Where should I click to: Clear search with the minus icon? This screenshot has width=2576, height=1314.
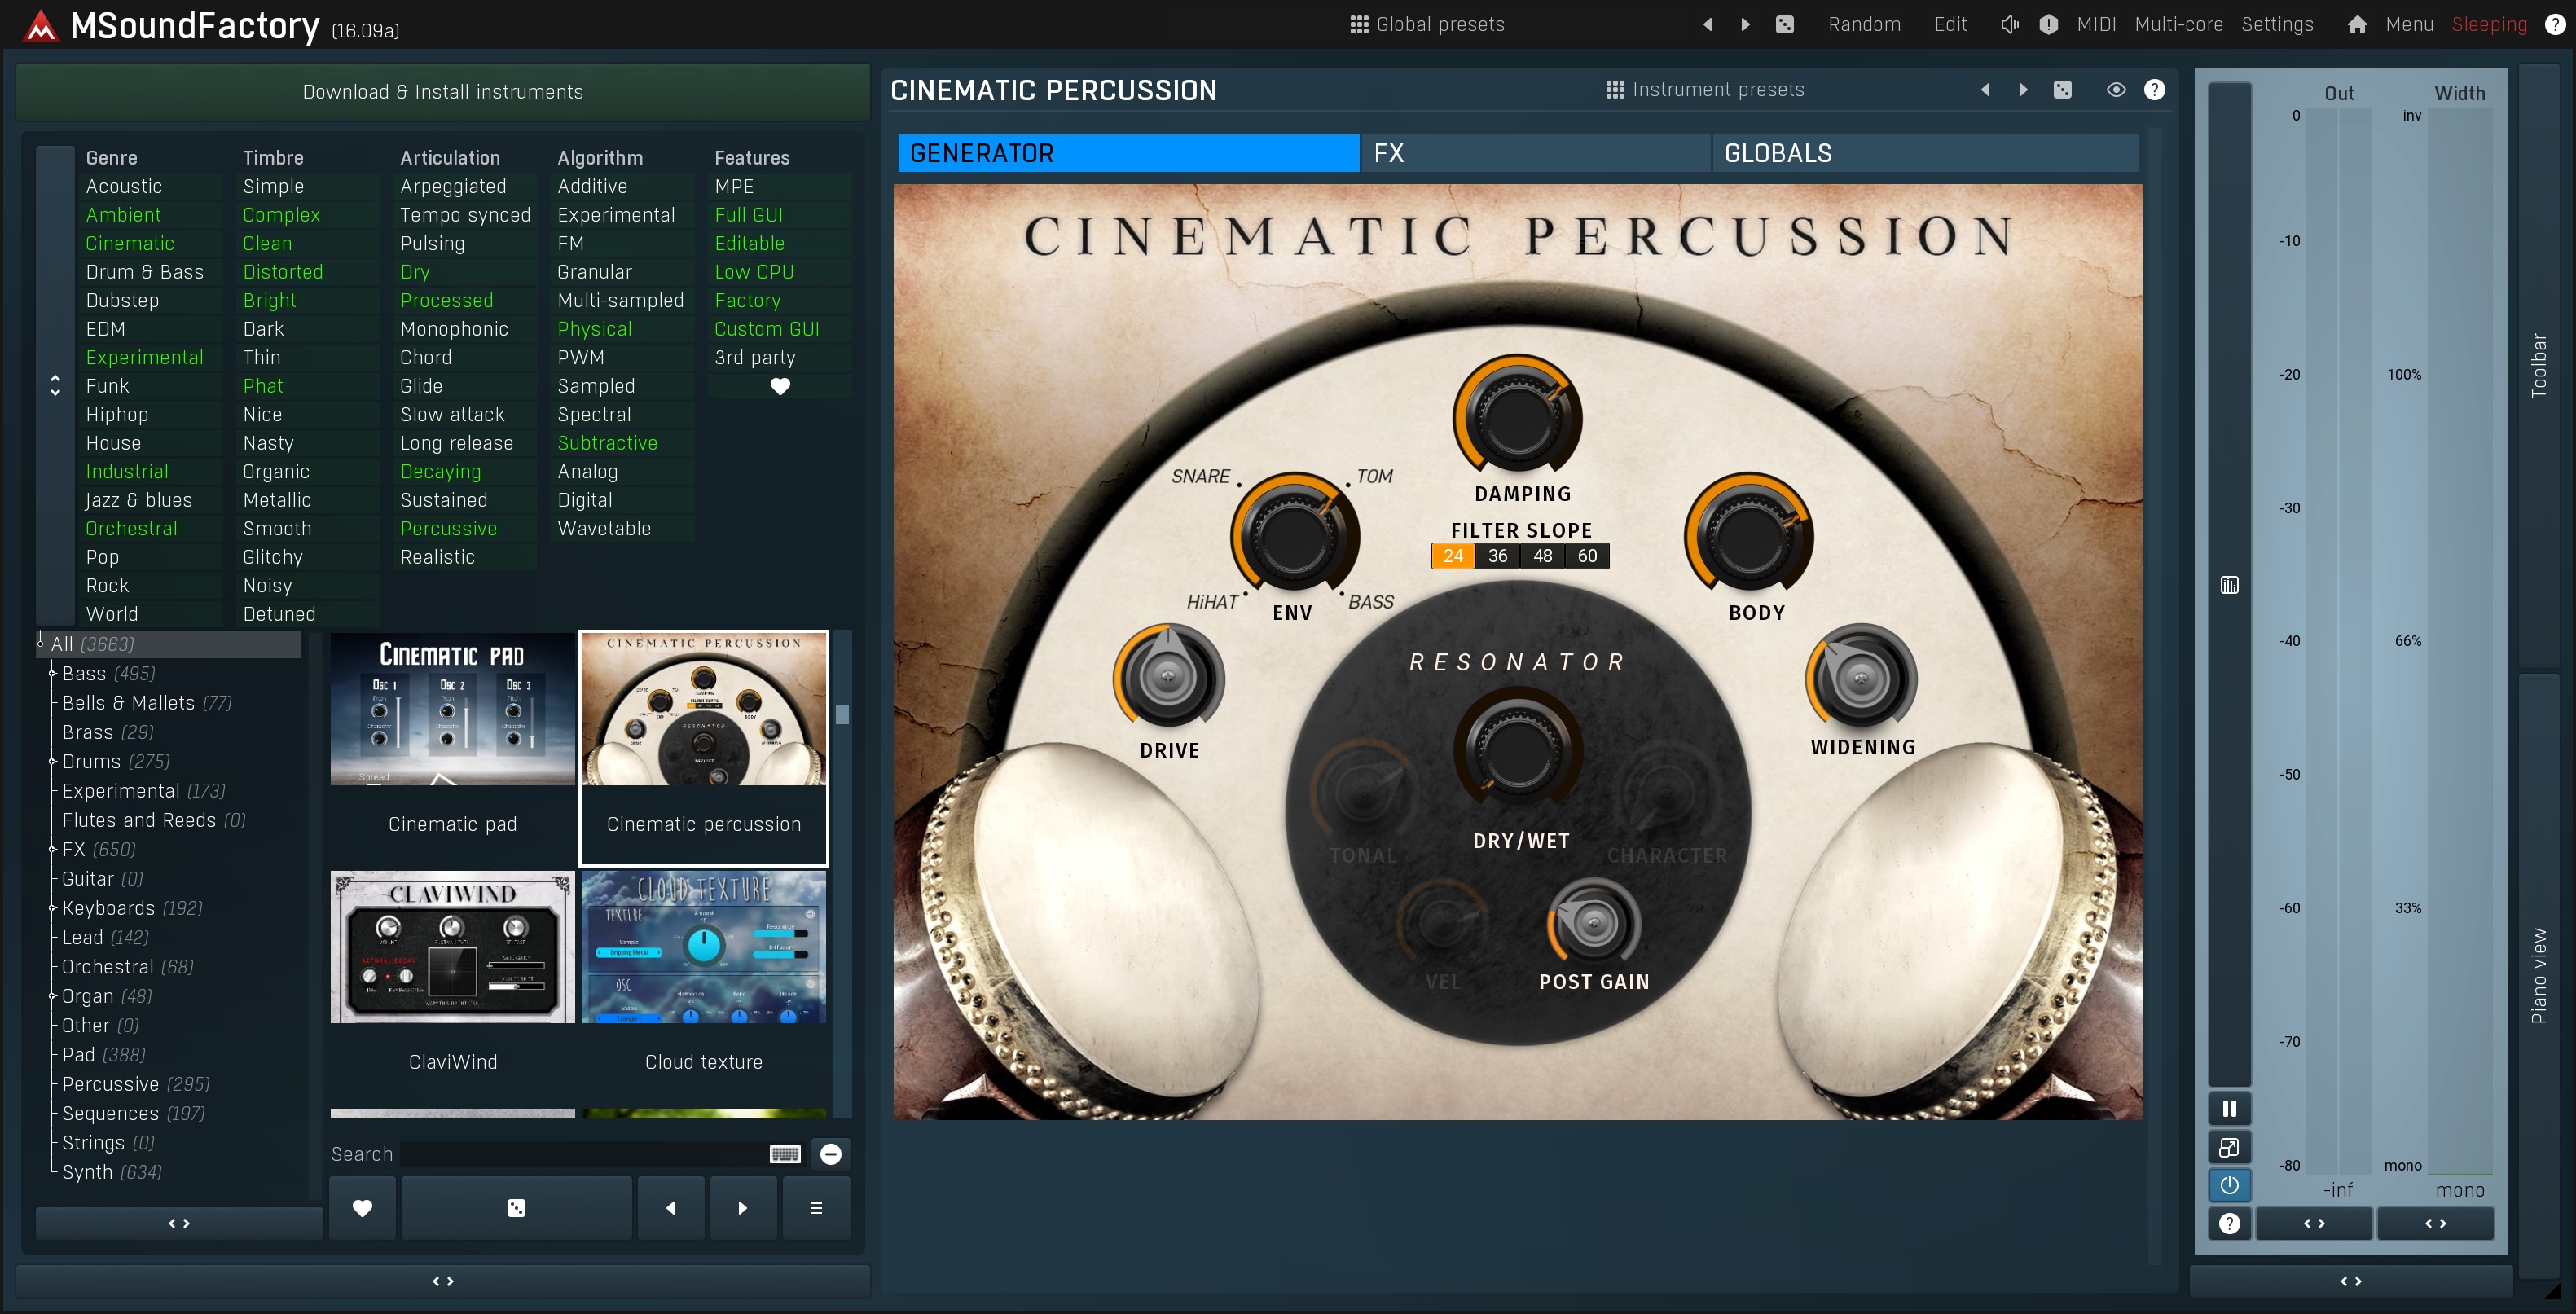pyautogui.click(x=830, y=1154)
